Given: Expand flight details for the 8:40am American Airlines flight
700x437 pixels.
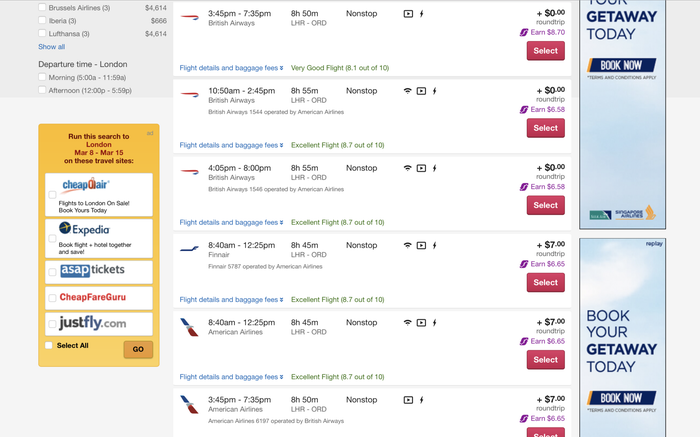Looking at the screenshot, I should click(x=231, y=377).
